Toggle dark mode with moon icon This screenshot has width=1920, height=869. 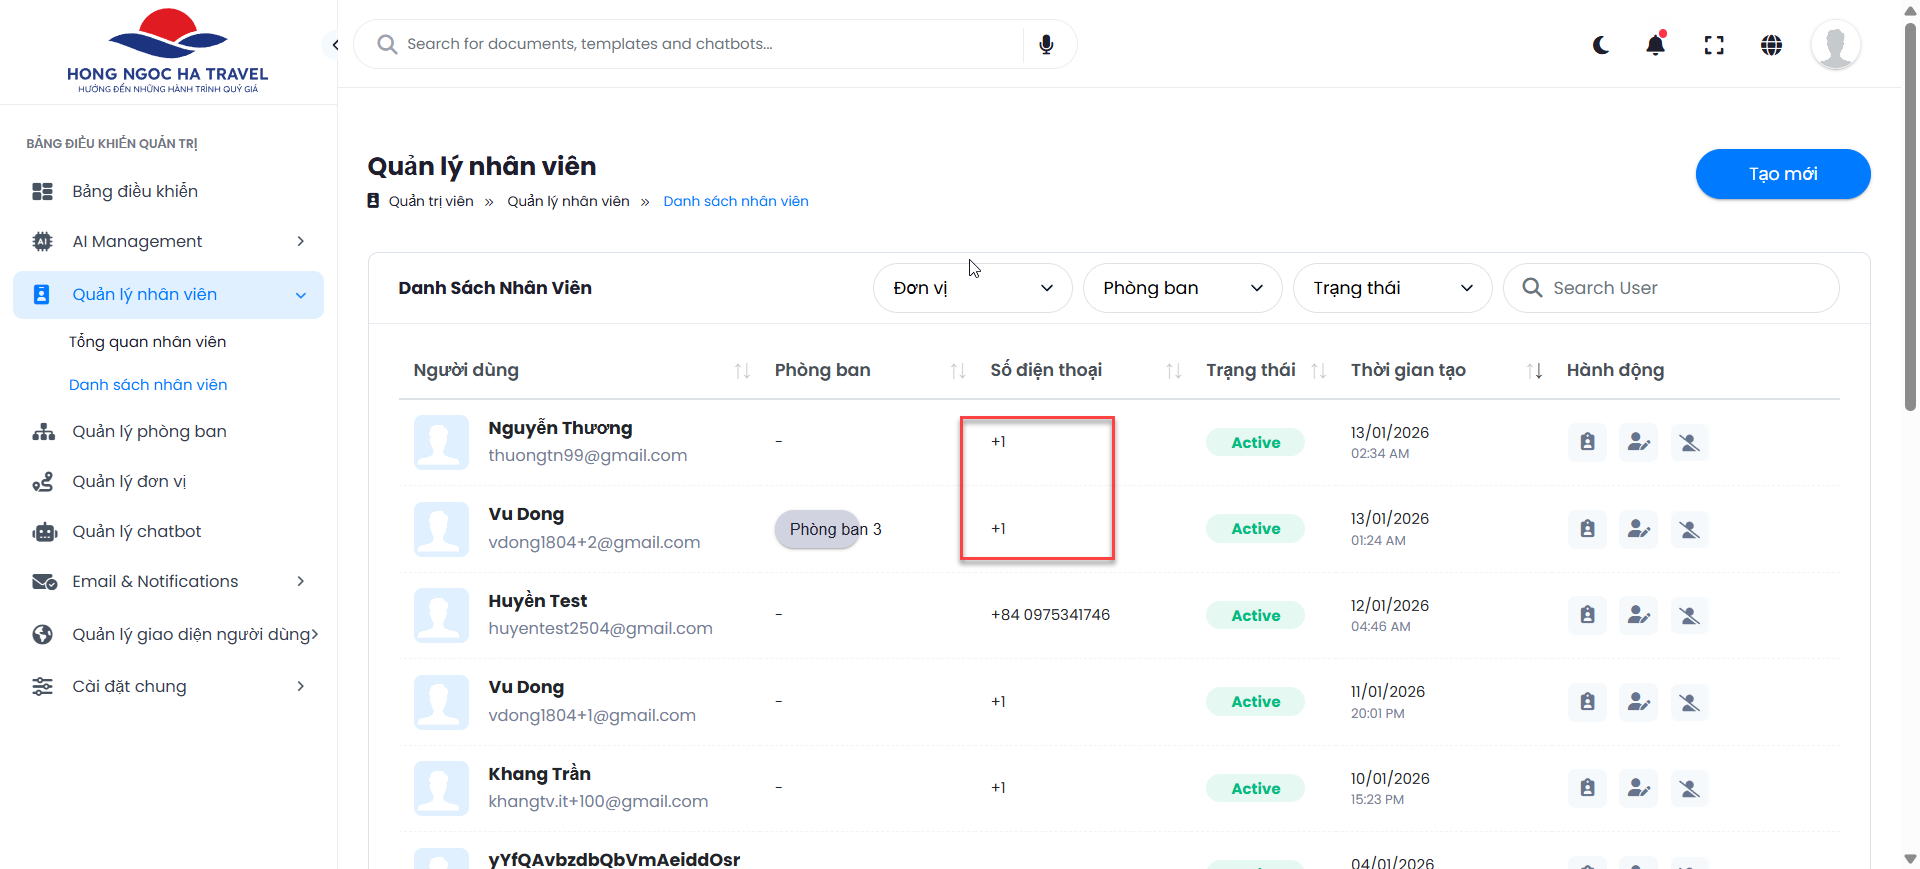(1601, 45)
